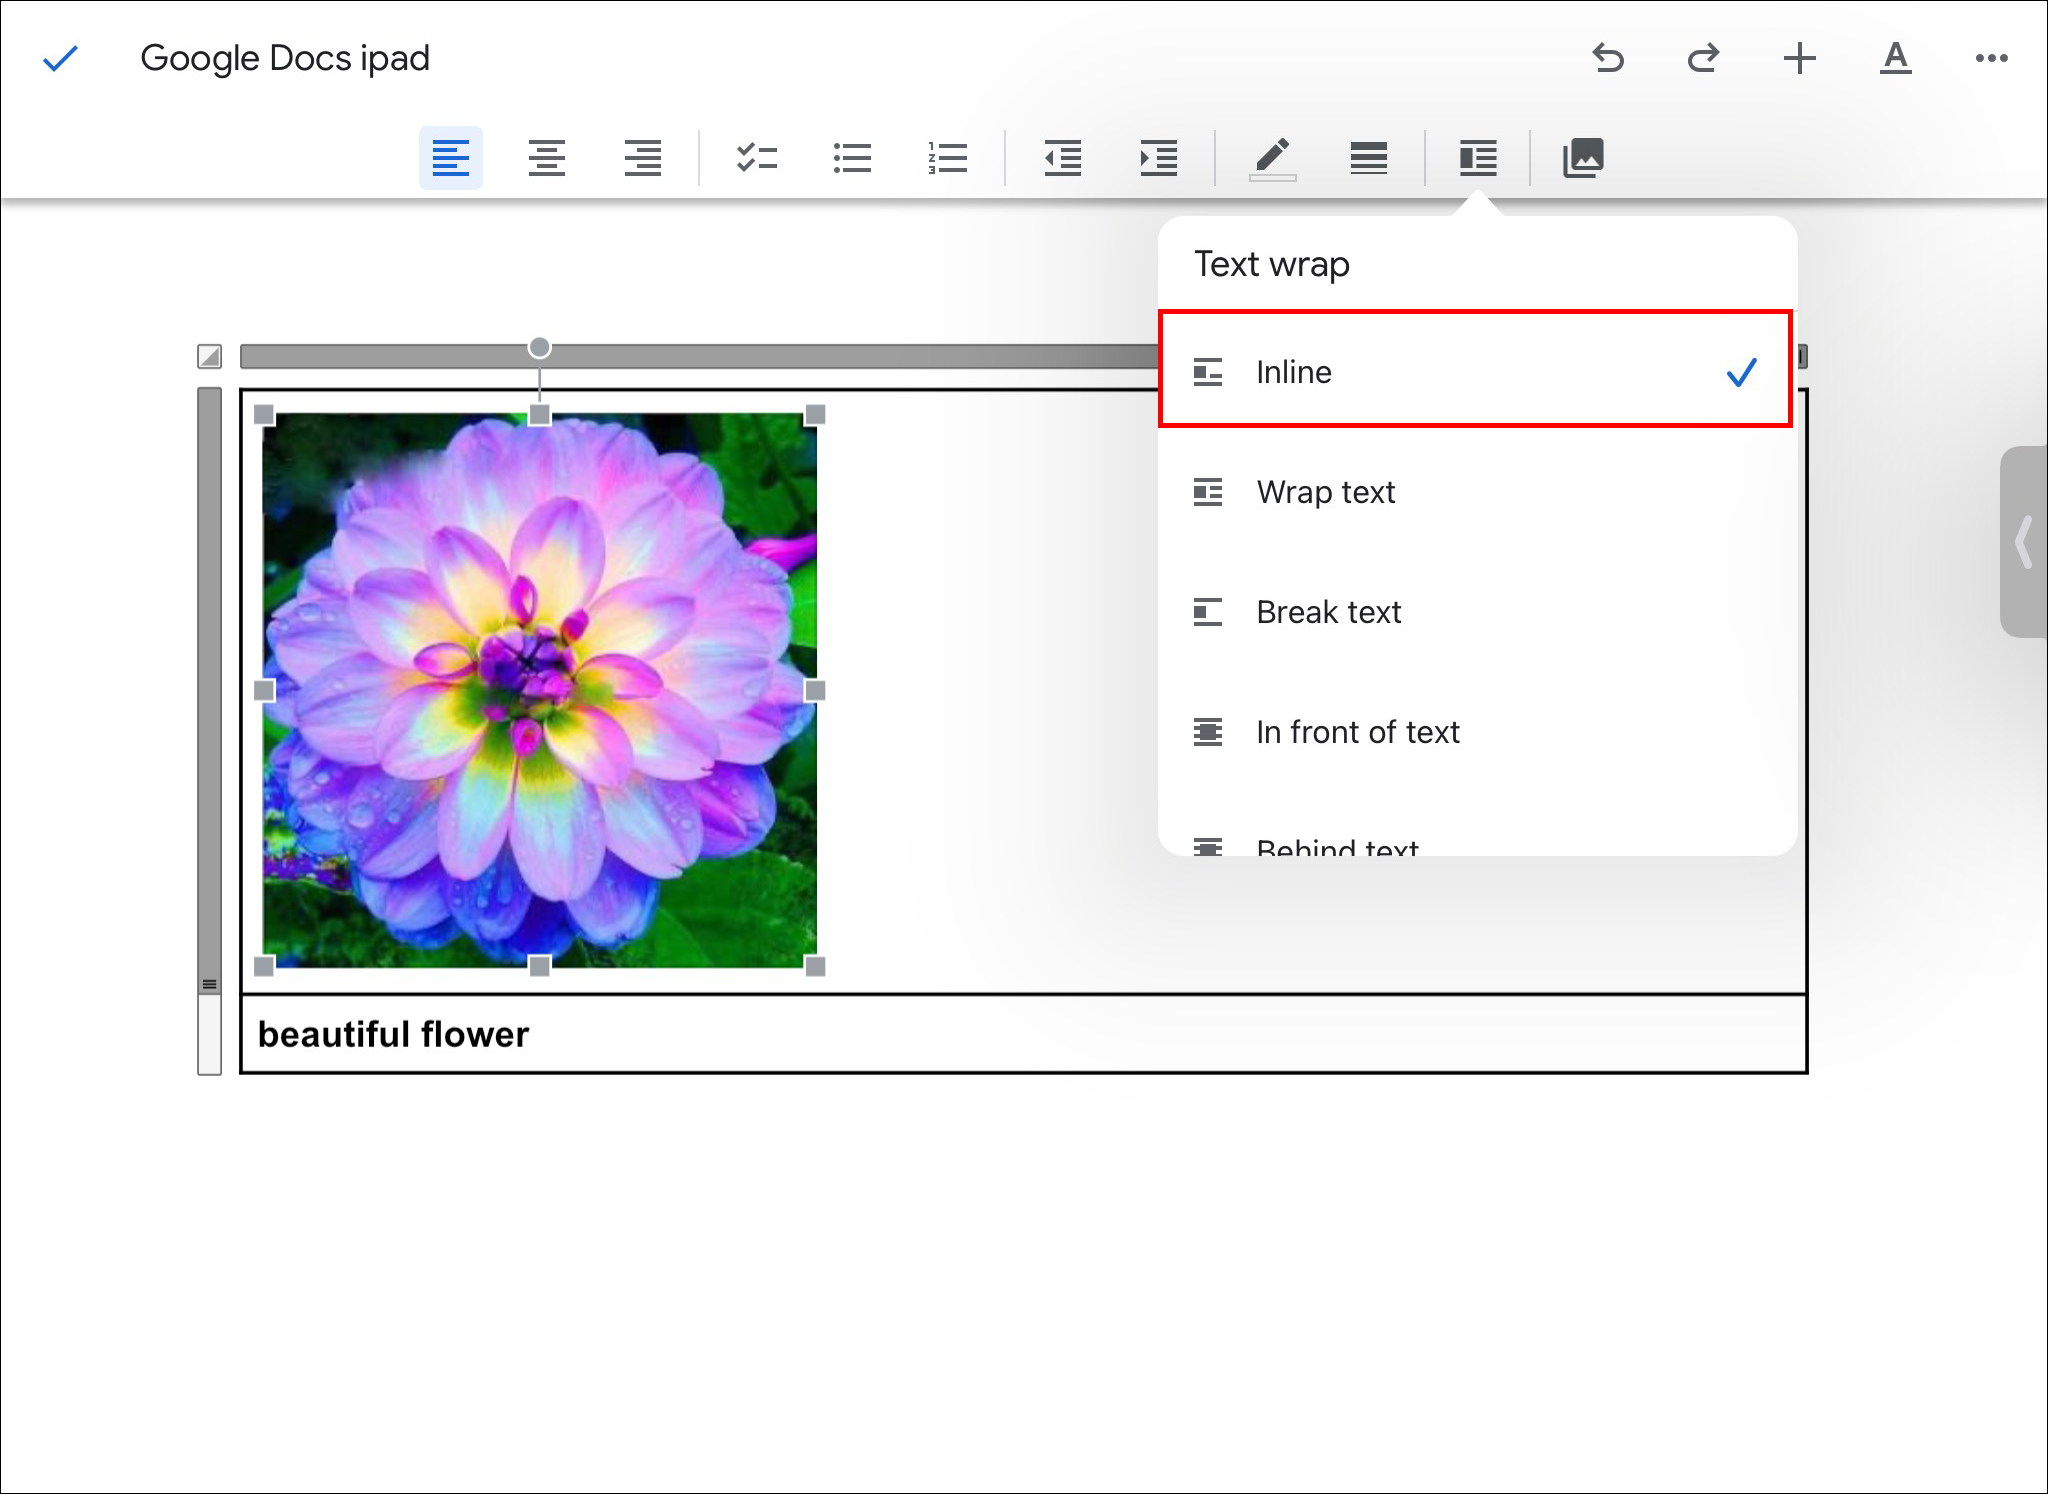Click the text wrap toolbar icon

click(1477, 158)
